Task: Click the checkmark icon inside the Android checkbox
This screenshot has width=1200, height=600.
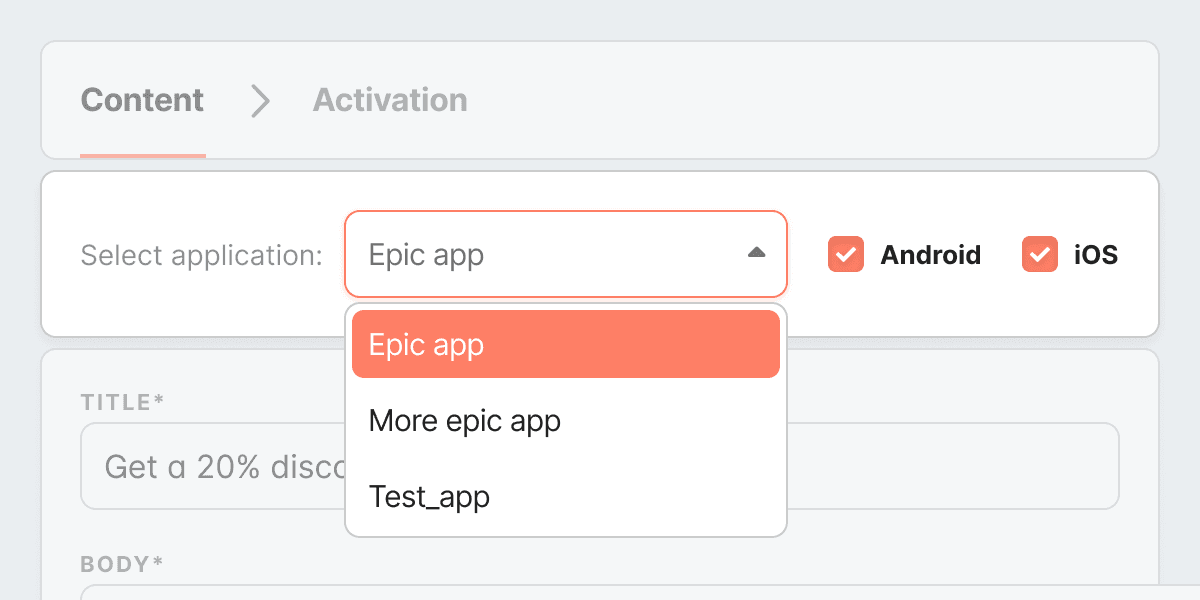Action: tap(845, 255)
